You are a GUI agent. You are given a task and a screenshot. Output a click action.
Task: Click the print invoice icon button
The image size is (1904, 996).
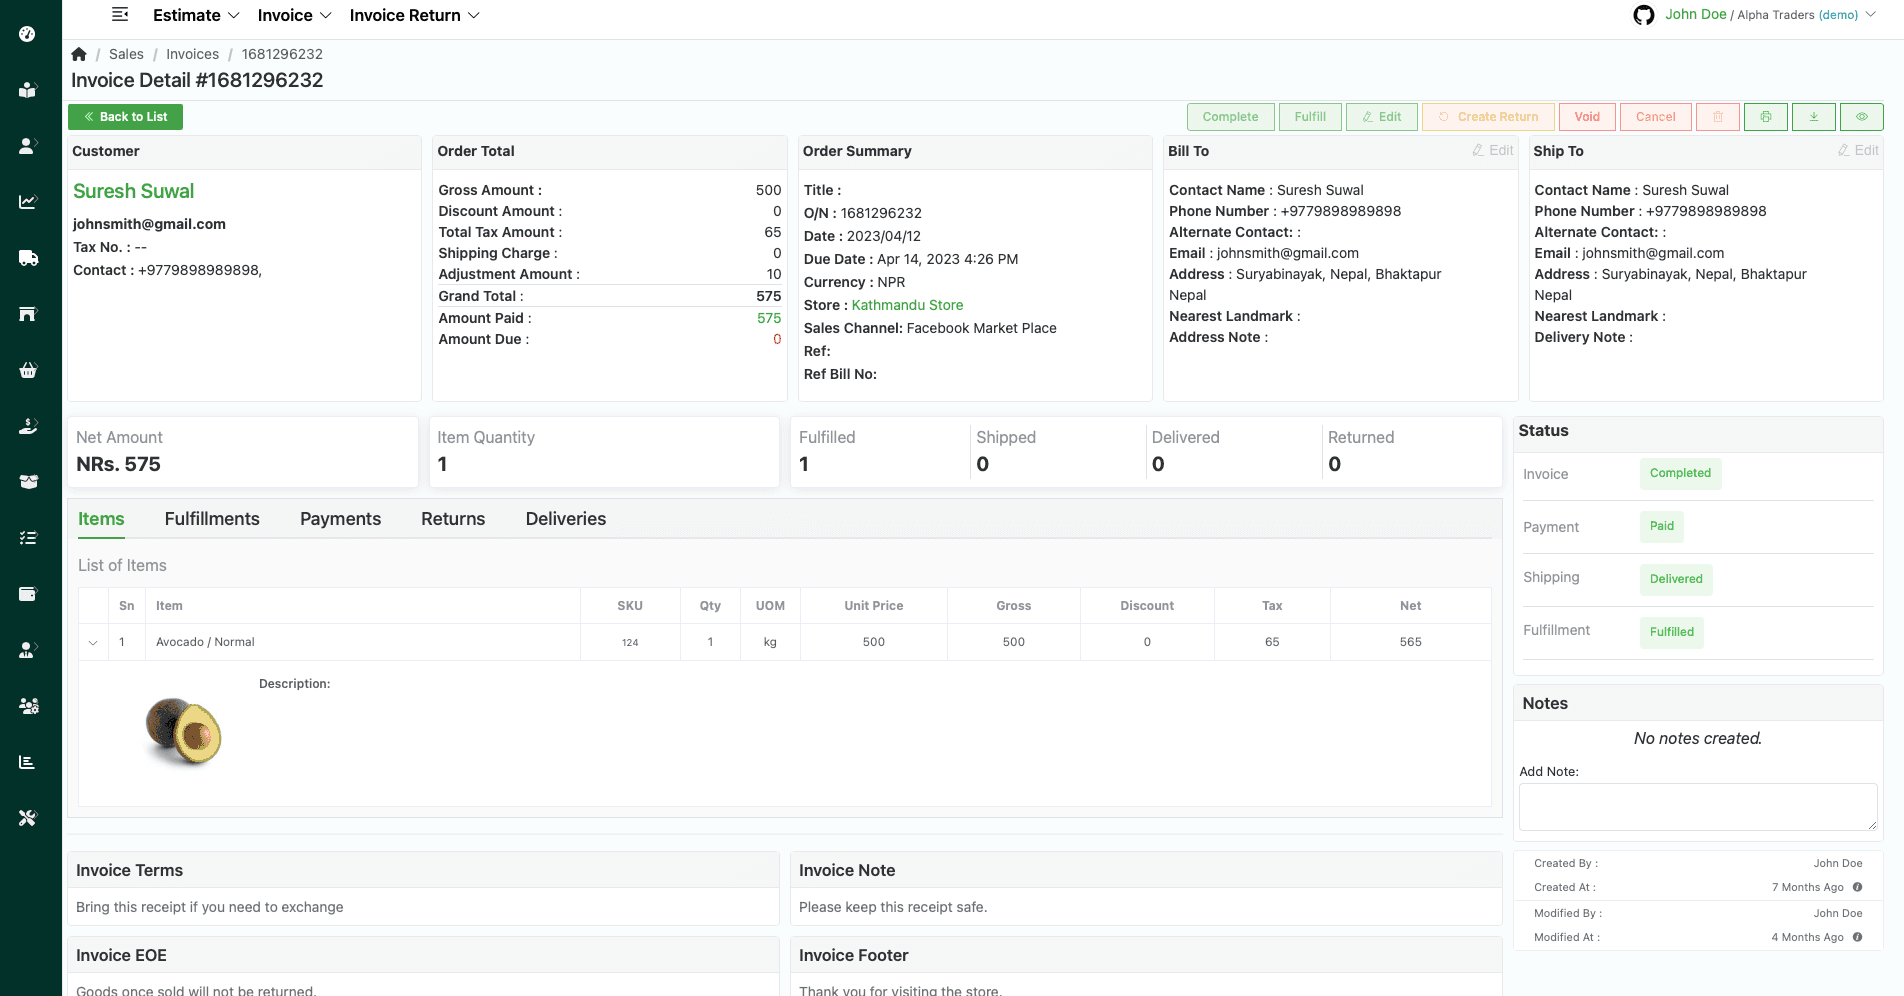coord(1766,117)
